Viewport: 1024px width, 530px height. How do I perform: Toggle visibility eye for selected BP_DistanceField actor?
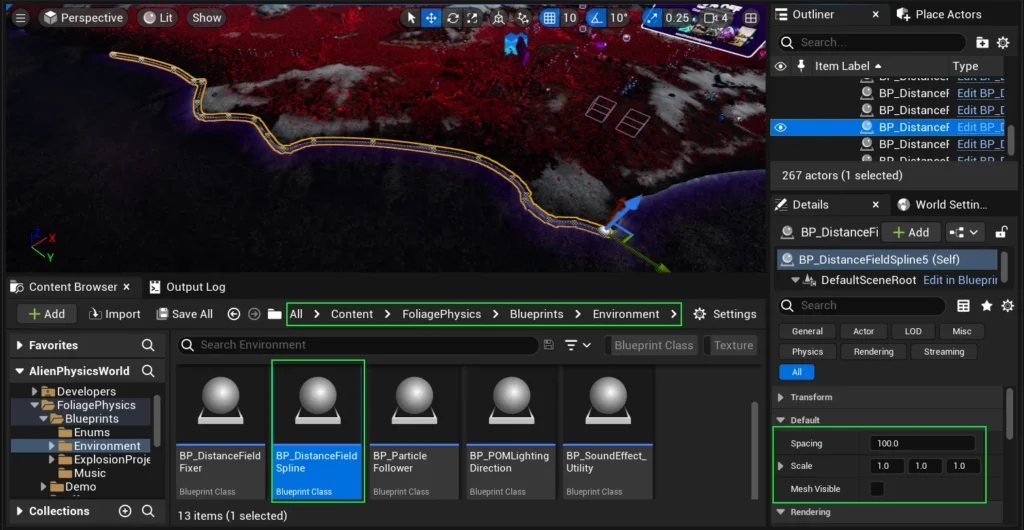[781, 127]
